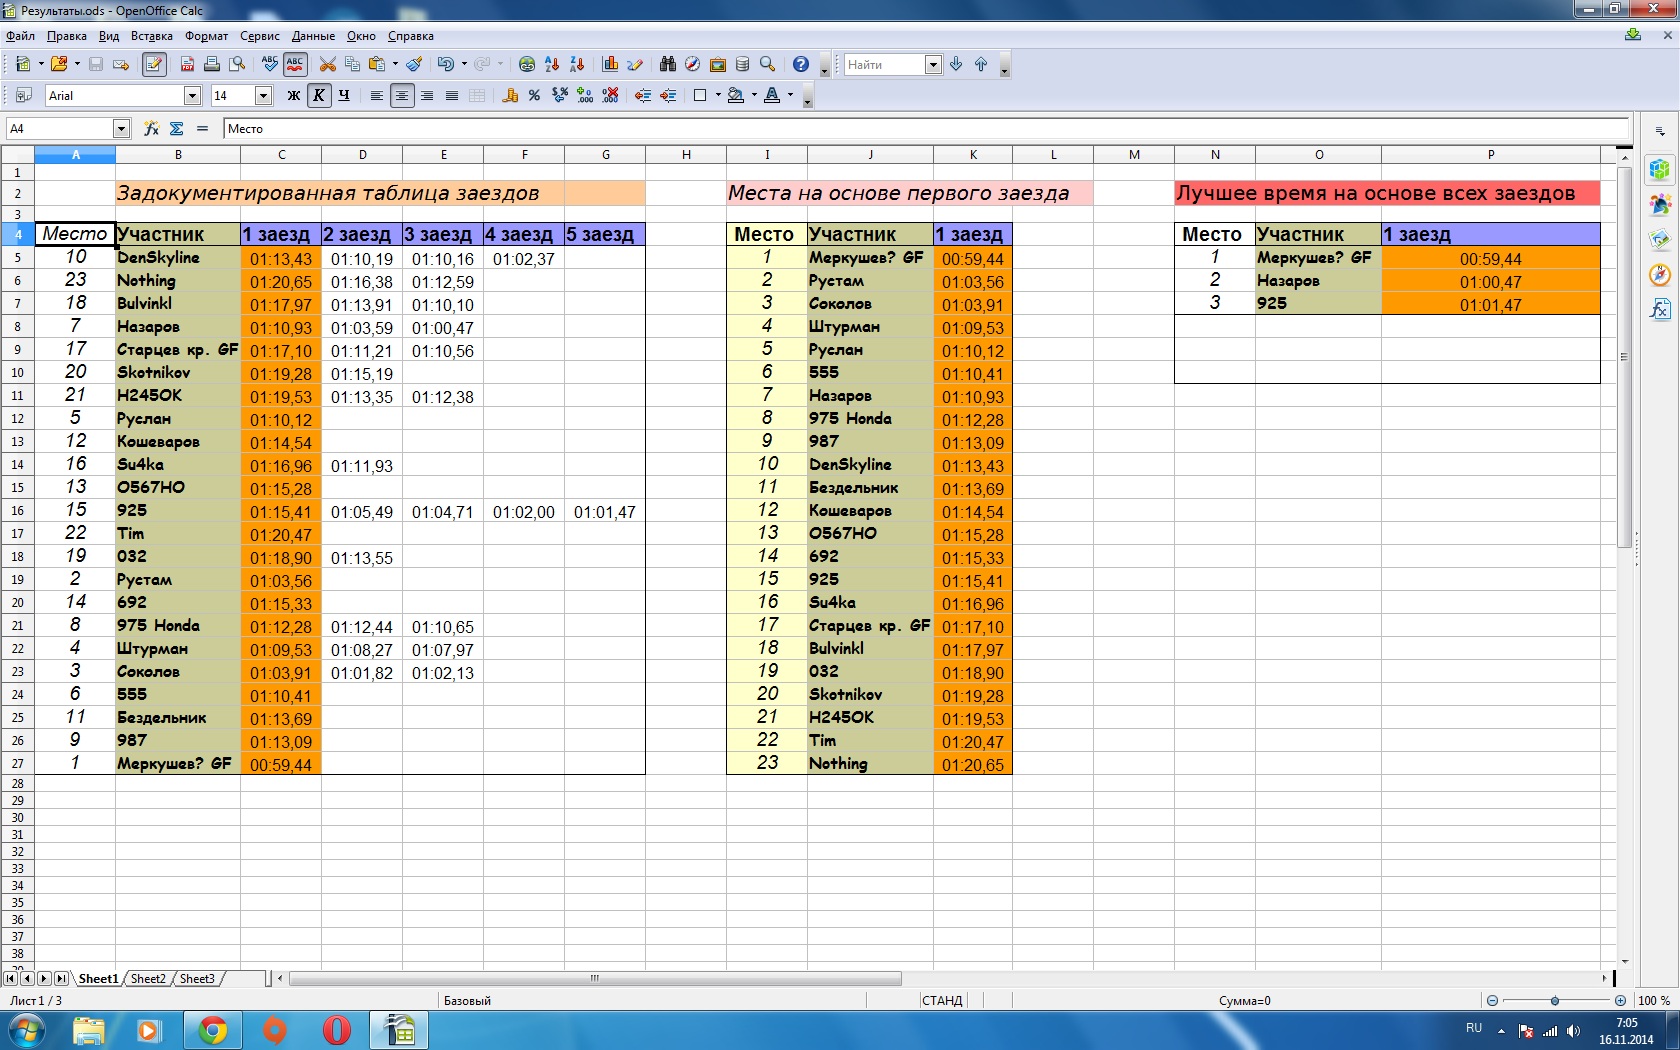
Task: Click the Cut scissors icon
Action: click(x=327, y=64)
